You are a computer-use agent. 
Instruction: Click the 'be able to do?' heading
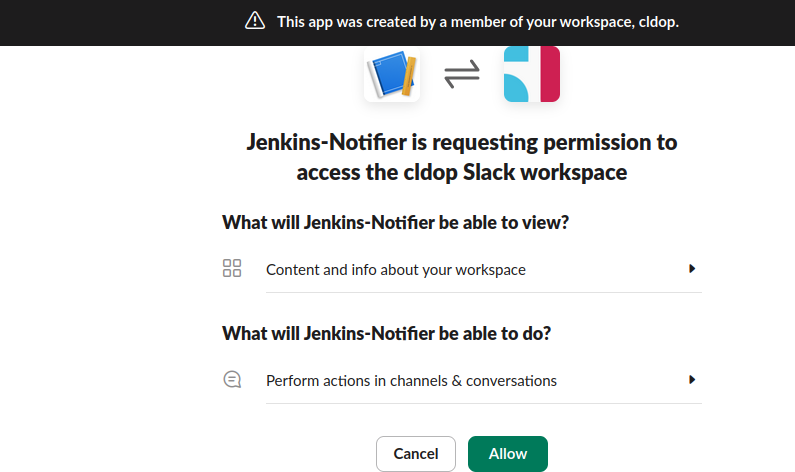pos(386,334)
